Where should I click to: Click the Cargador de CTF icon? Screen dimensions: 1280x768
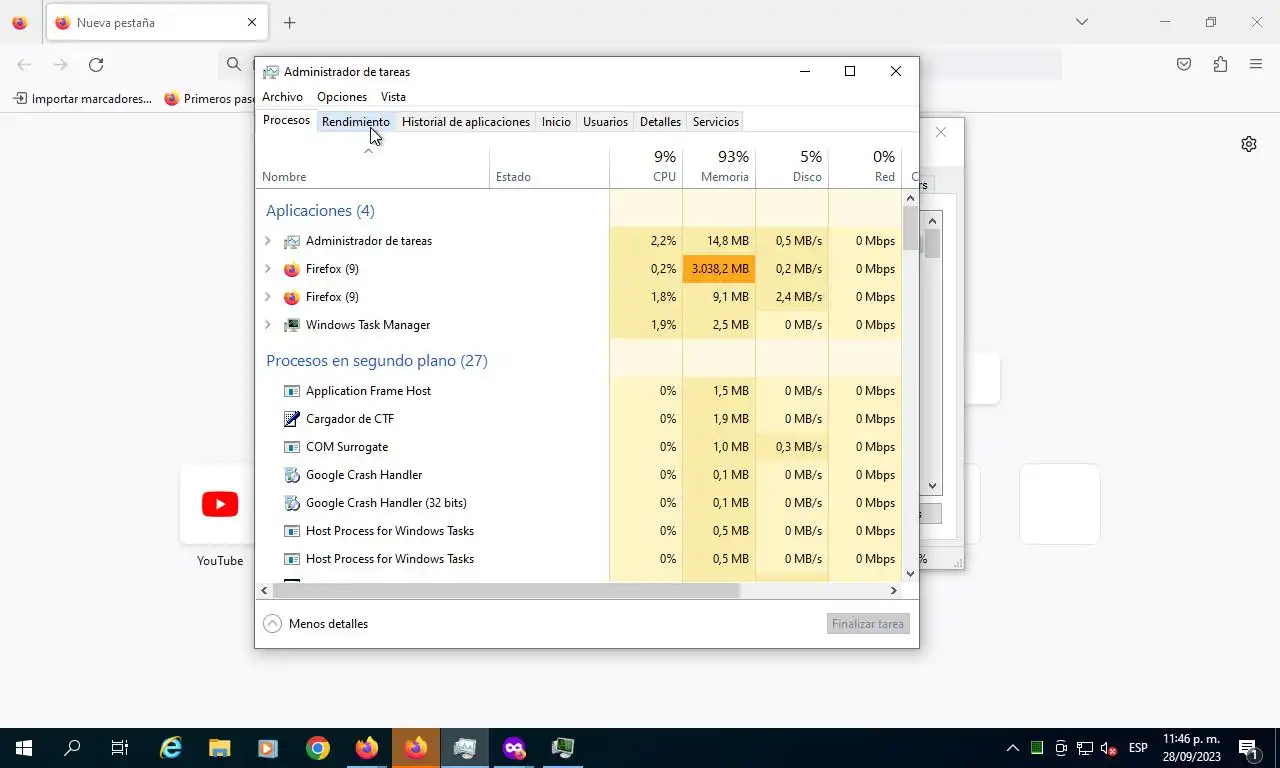pyautogui.click(x=291, y=419)
